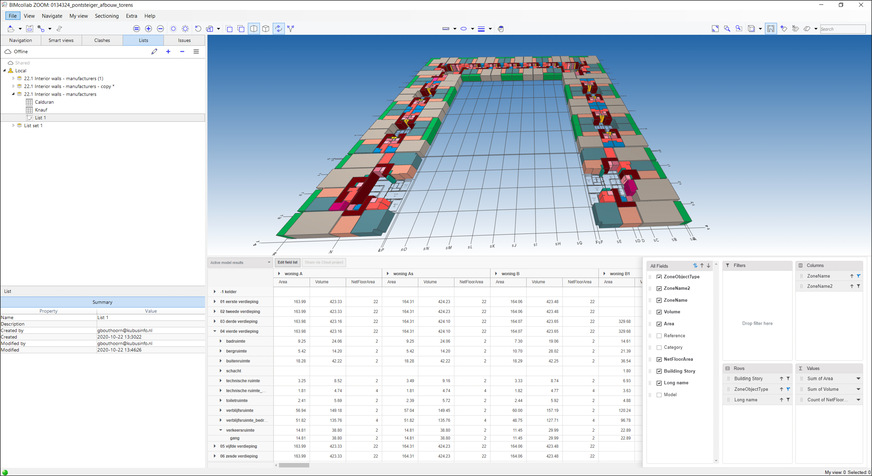The width and height of the screenshot is (872, 476).
Task: Click the zoom out minus toolbar icon
Action: click(162, 29)
